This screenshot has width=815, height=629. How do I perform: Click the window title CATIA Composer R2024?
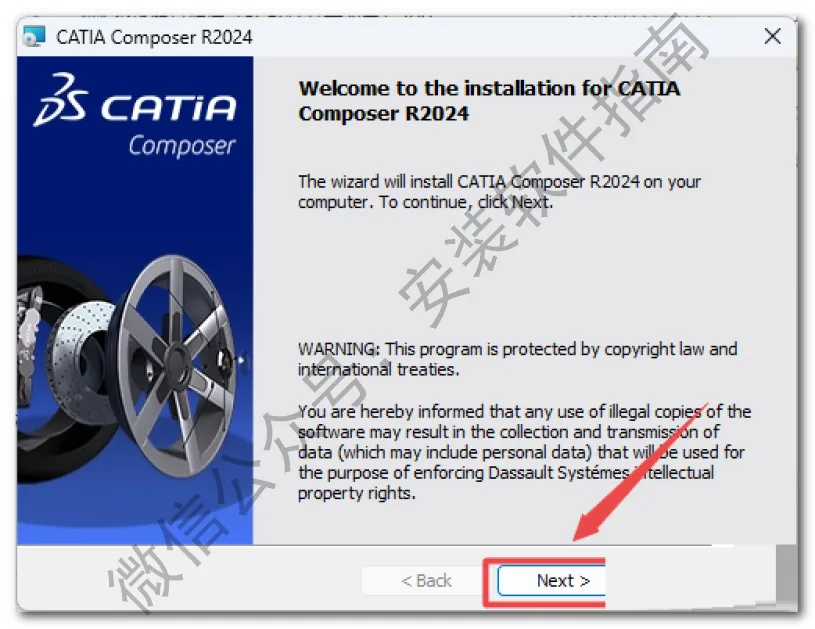tap(154, 37)
